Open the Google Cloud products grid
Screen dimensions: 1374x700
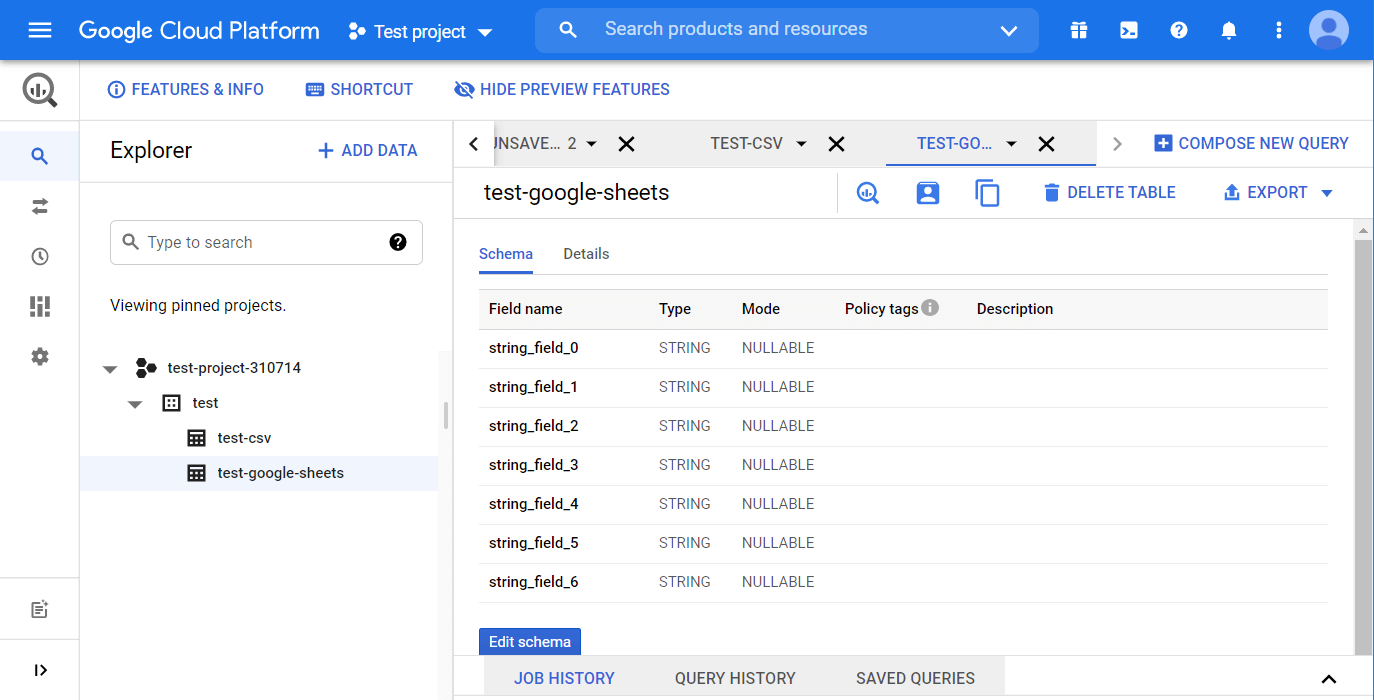[1078, 30]
